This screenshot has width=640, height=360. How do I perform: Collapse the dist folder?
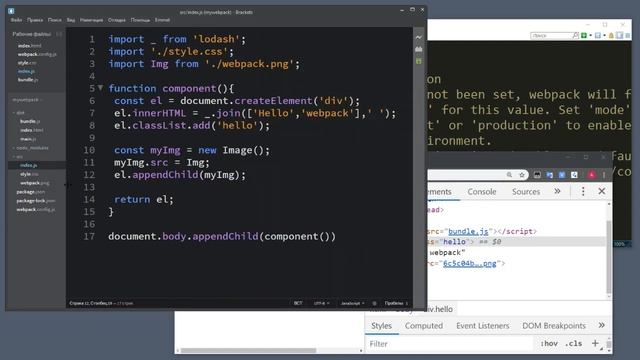tap(19, 113)
